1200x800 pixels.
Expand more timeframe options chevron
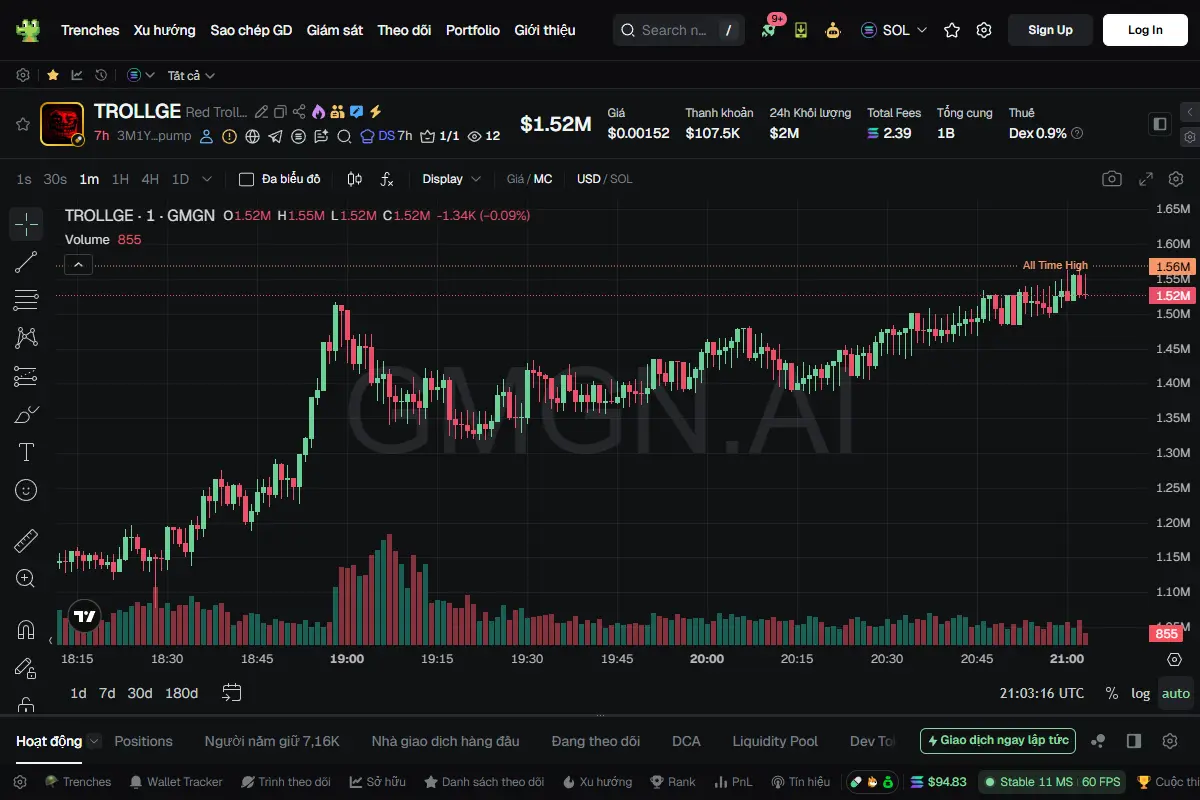click(x=207, y=179)
